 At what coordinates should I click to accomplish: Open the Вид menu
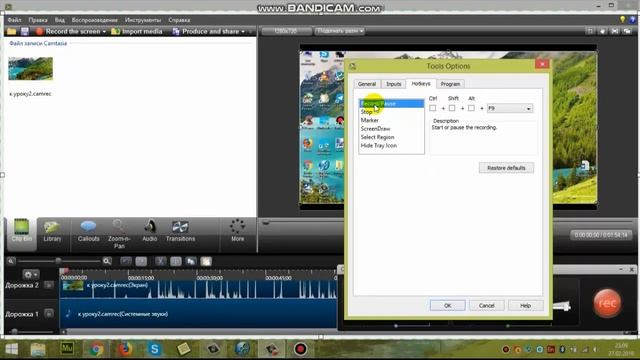[x=60, y=20]
